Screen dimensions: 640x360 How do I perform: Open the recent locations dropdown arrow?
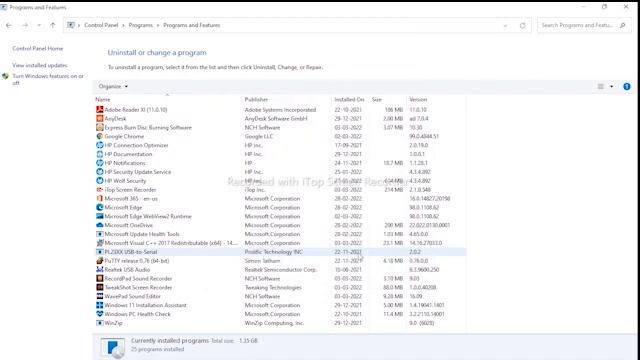pyautogui.click(x=39, y=25)
